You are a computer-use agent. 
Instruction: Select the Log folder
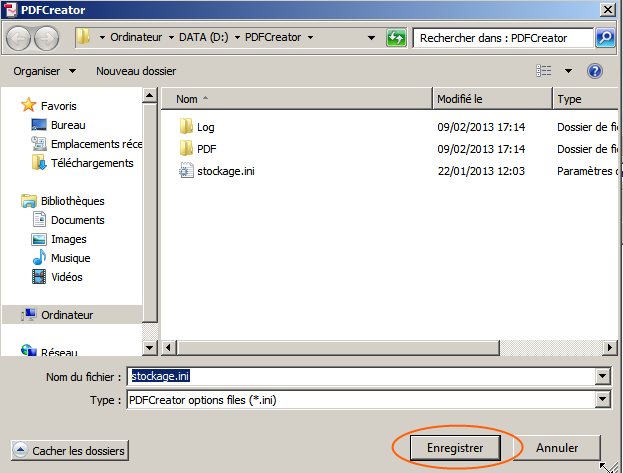(x=205, y=127)
